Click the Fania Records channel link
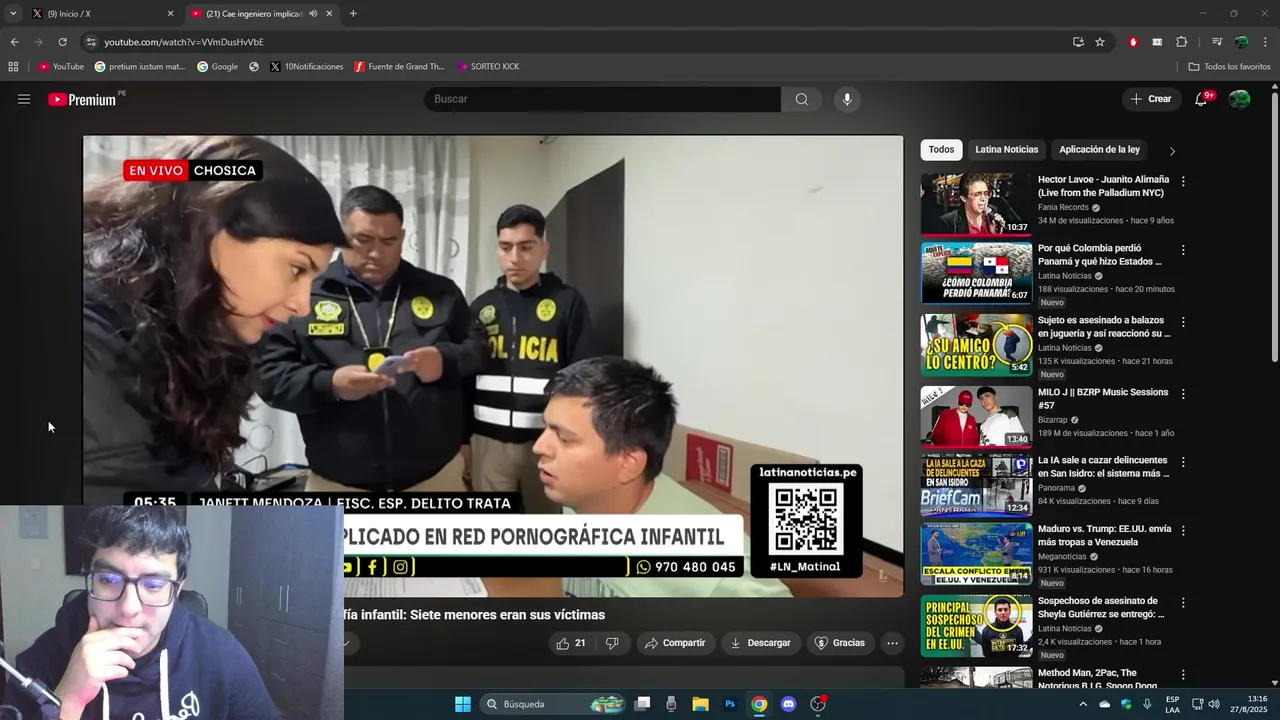Image resolution: width=1280 pixels, height=720 pixels. click(1063, 208)
